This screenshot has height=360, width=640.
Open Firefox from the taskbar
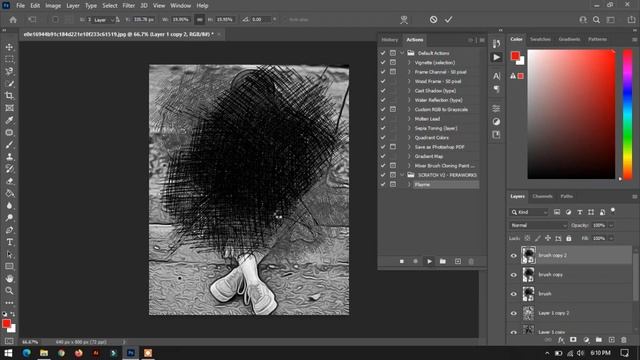[78, 353]
